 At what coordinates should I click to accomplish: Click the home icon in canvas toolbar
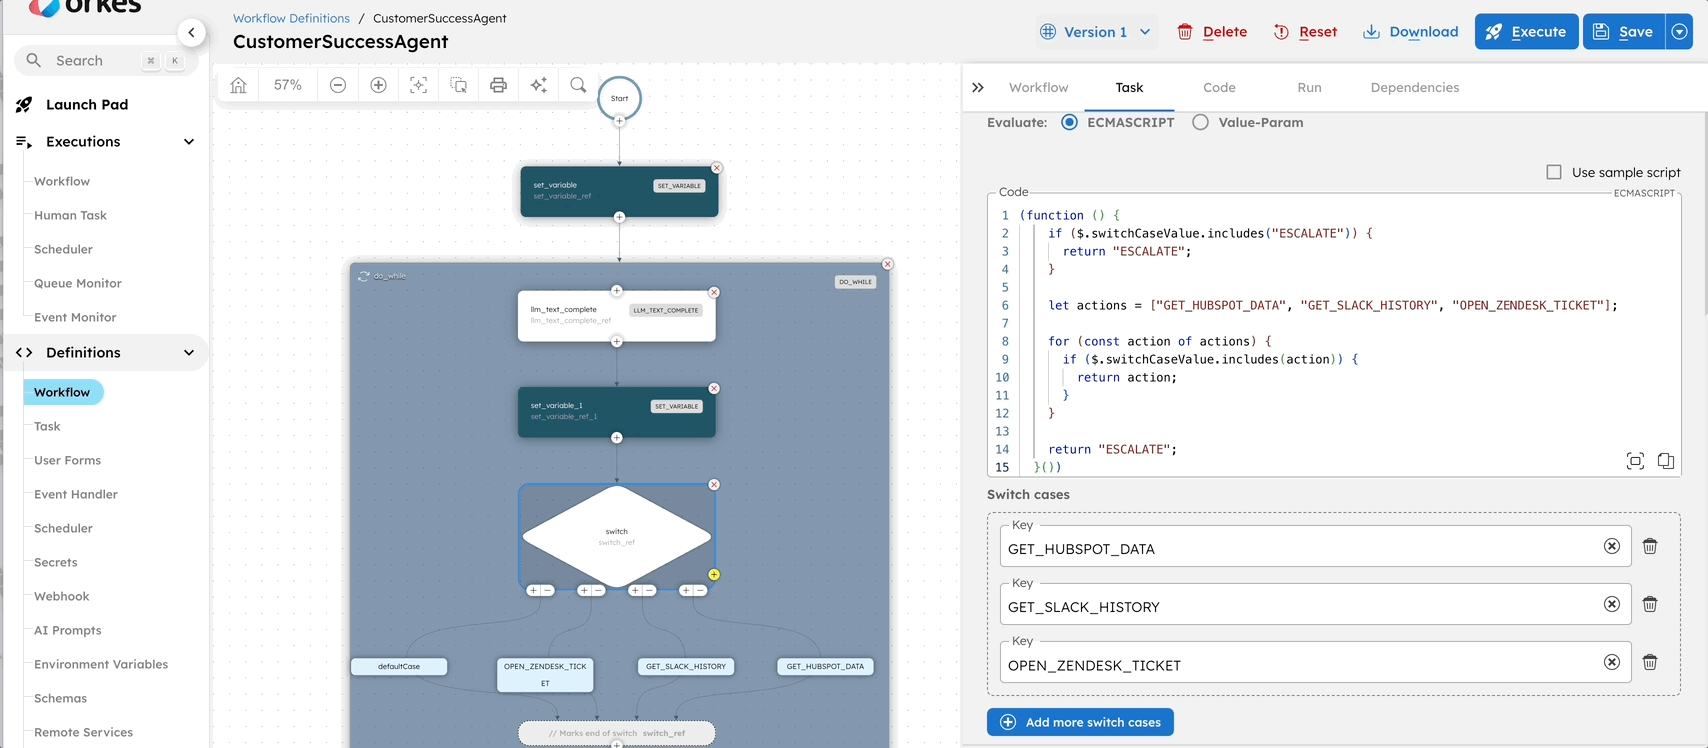coord(238,85)
